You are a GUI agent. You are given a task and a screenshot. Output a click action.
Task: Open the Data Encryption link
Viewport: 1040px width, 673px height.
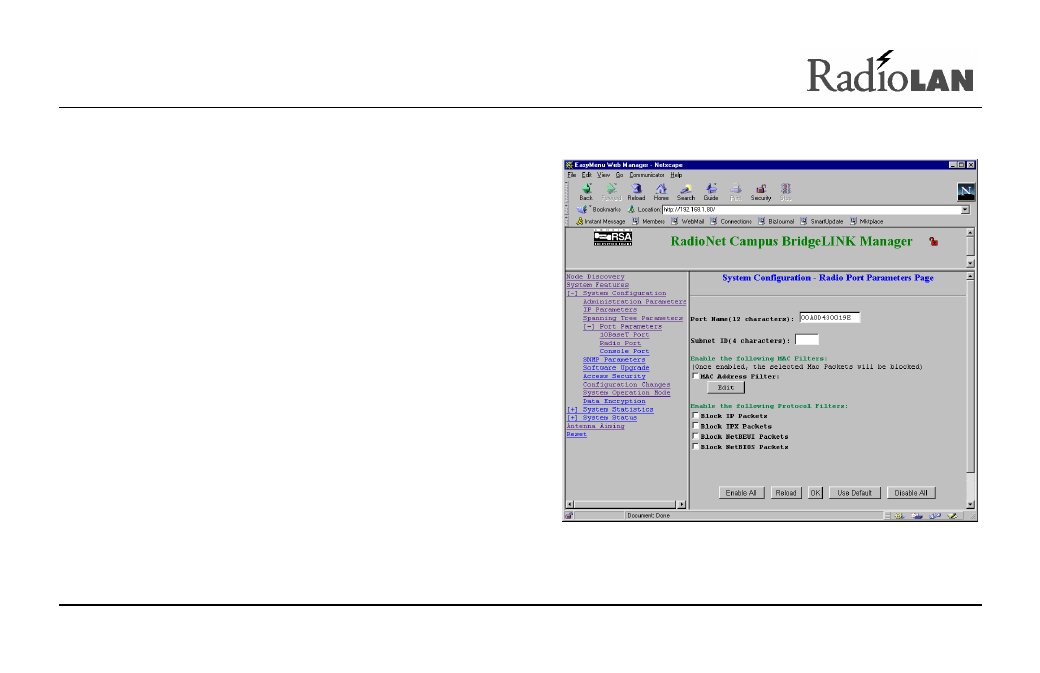click(x=614, y=401)
